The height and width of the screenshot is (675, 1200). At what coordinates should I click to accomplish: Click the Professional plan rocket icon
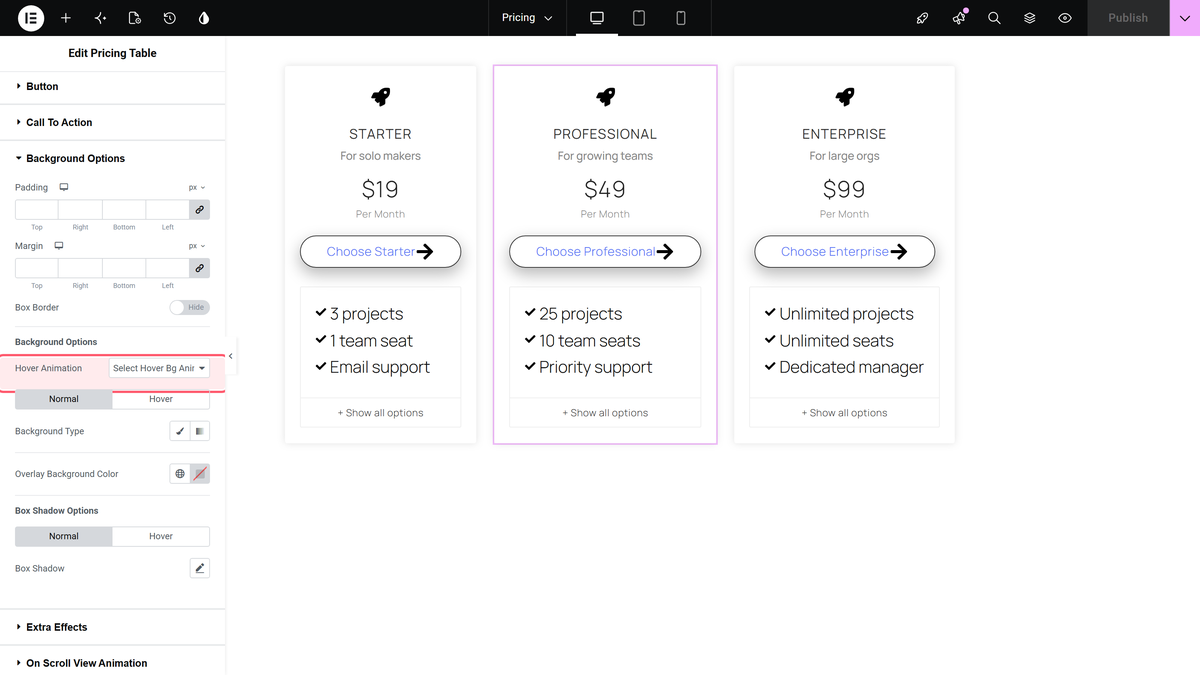(x=605, y=96)
